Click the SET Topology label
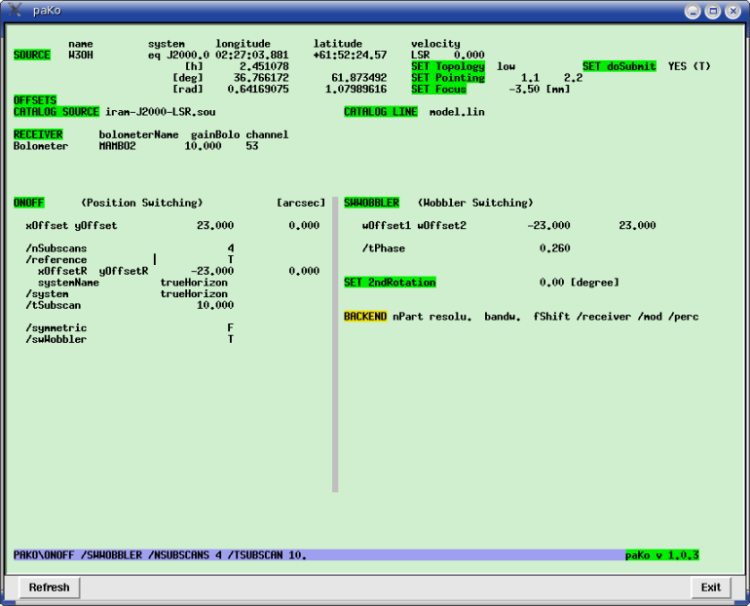Image resolution: width=750 pixels, height=606 pixels. click(x=448, y=66)
